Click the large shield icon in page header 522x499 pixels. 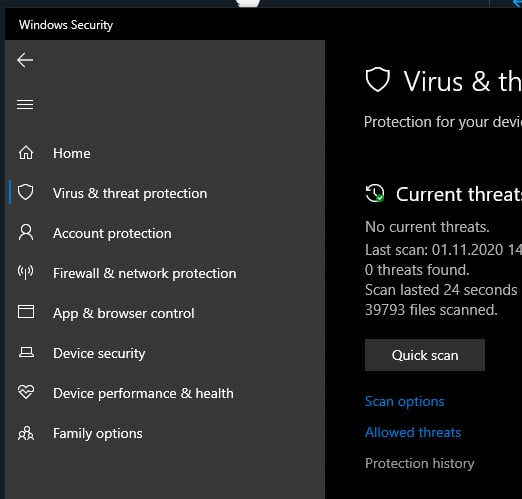(378, 80)
